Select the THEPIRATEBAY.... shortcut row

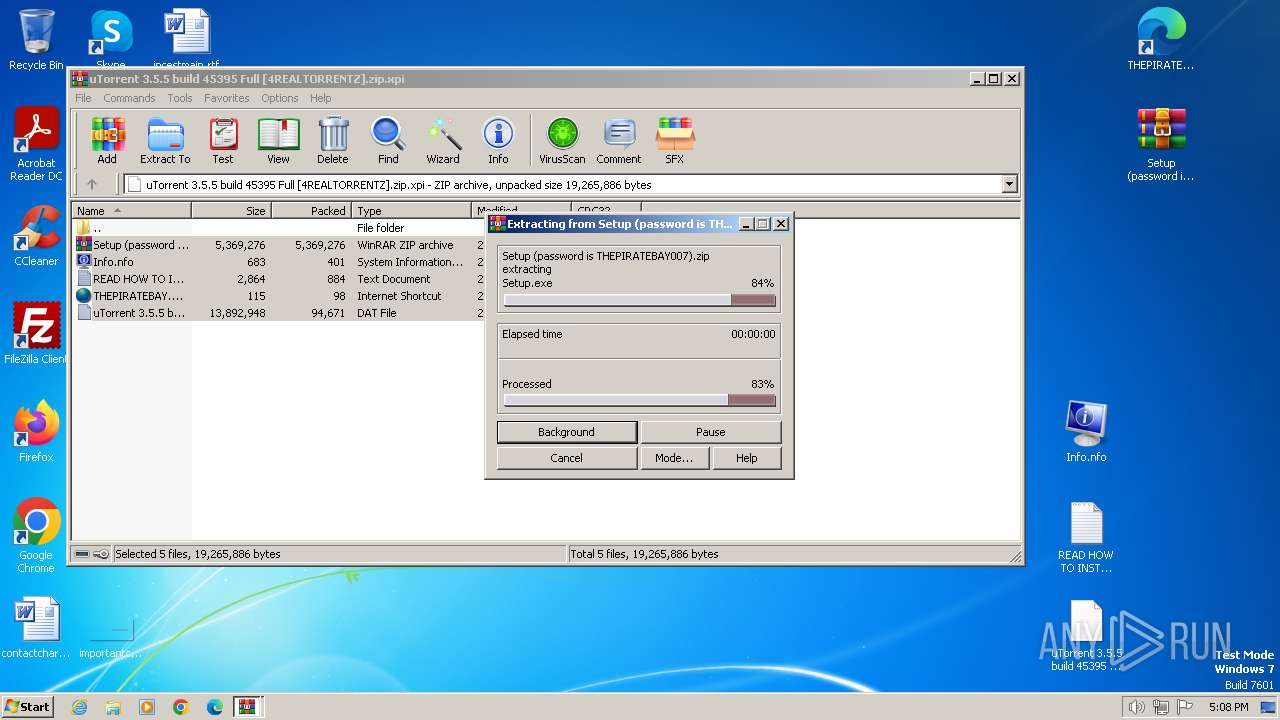pos(279,296)
